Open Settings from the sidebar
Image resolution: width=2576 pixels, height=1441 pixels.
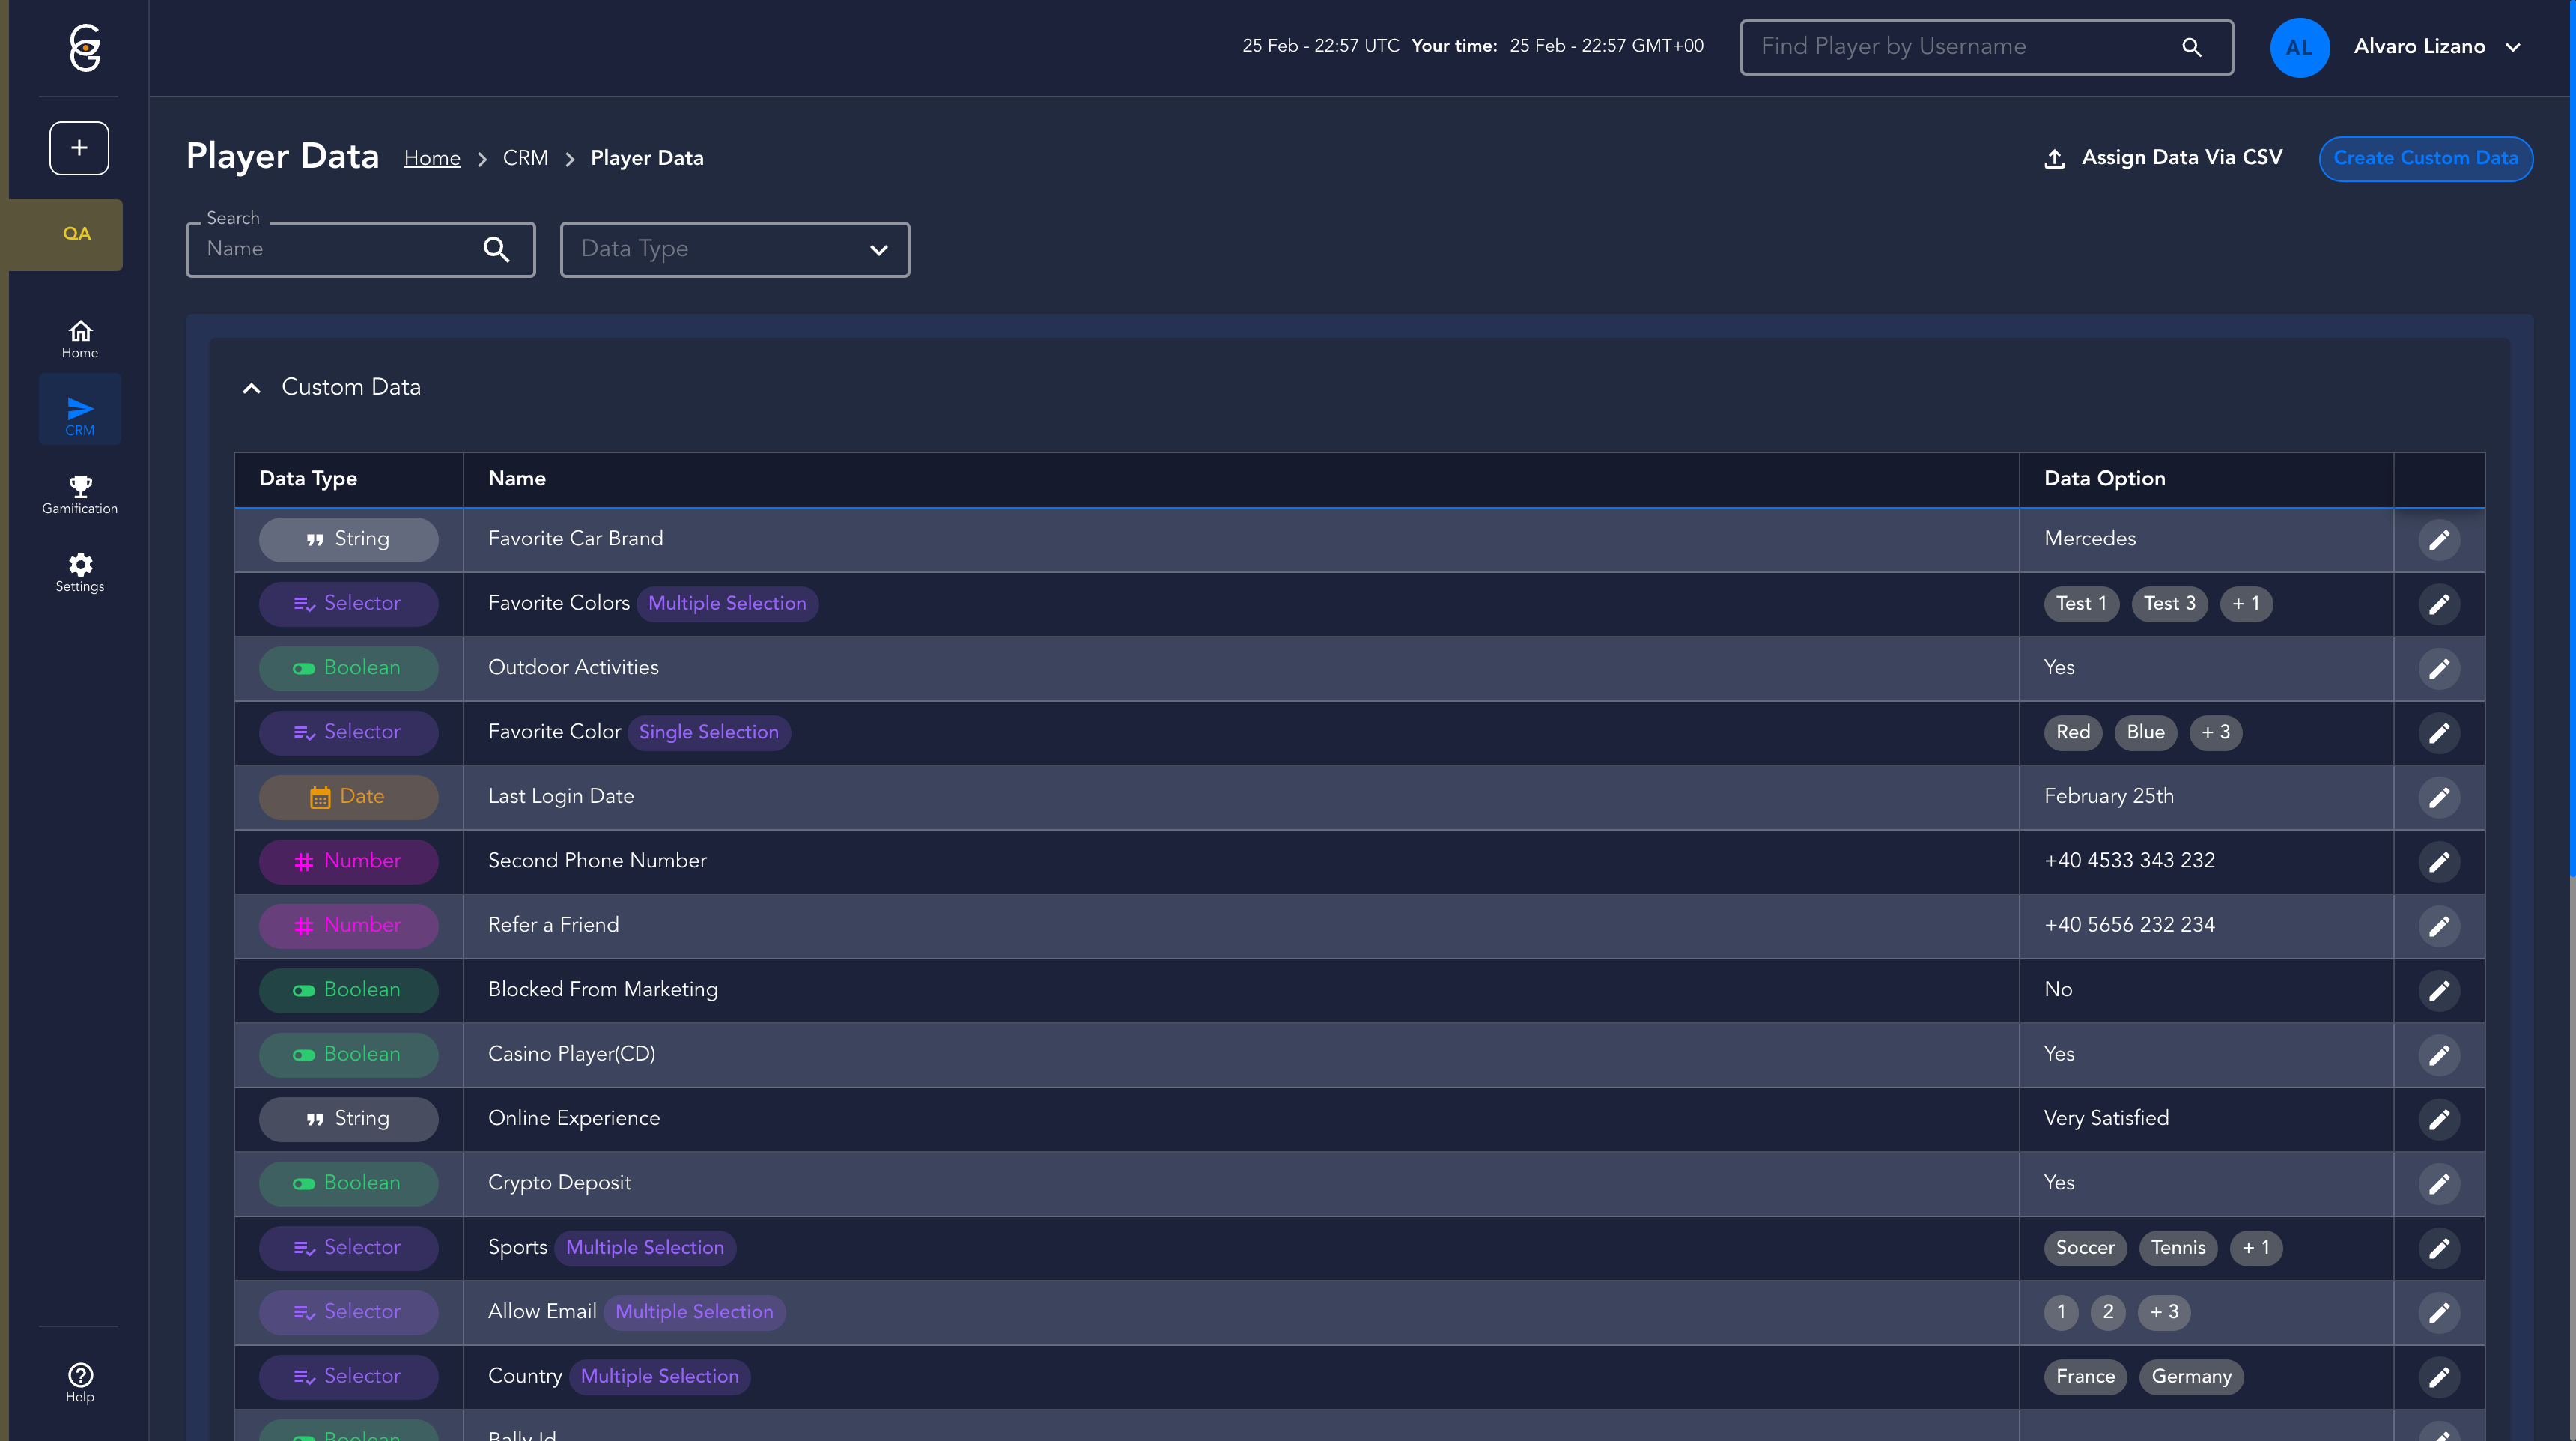pos(80,573)
